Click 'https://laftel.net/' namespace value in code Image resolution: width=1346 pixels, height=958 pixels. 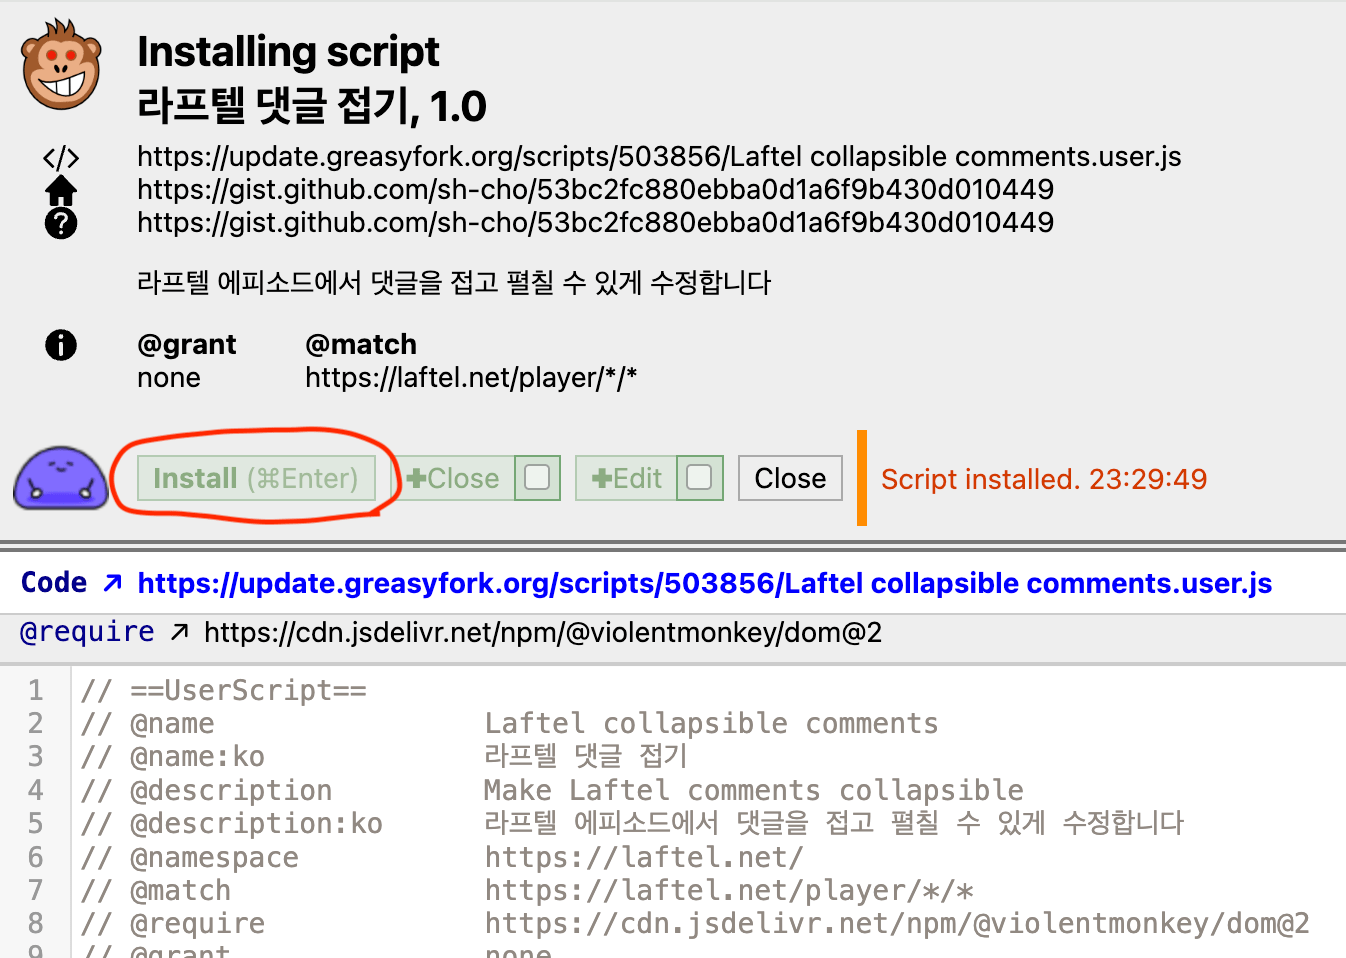pos(644,857)
